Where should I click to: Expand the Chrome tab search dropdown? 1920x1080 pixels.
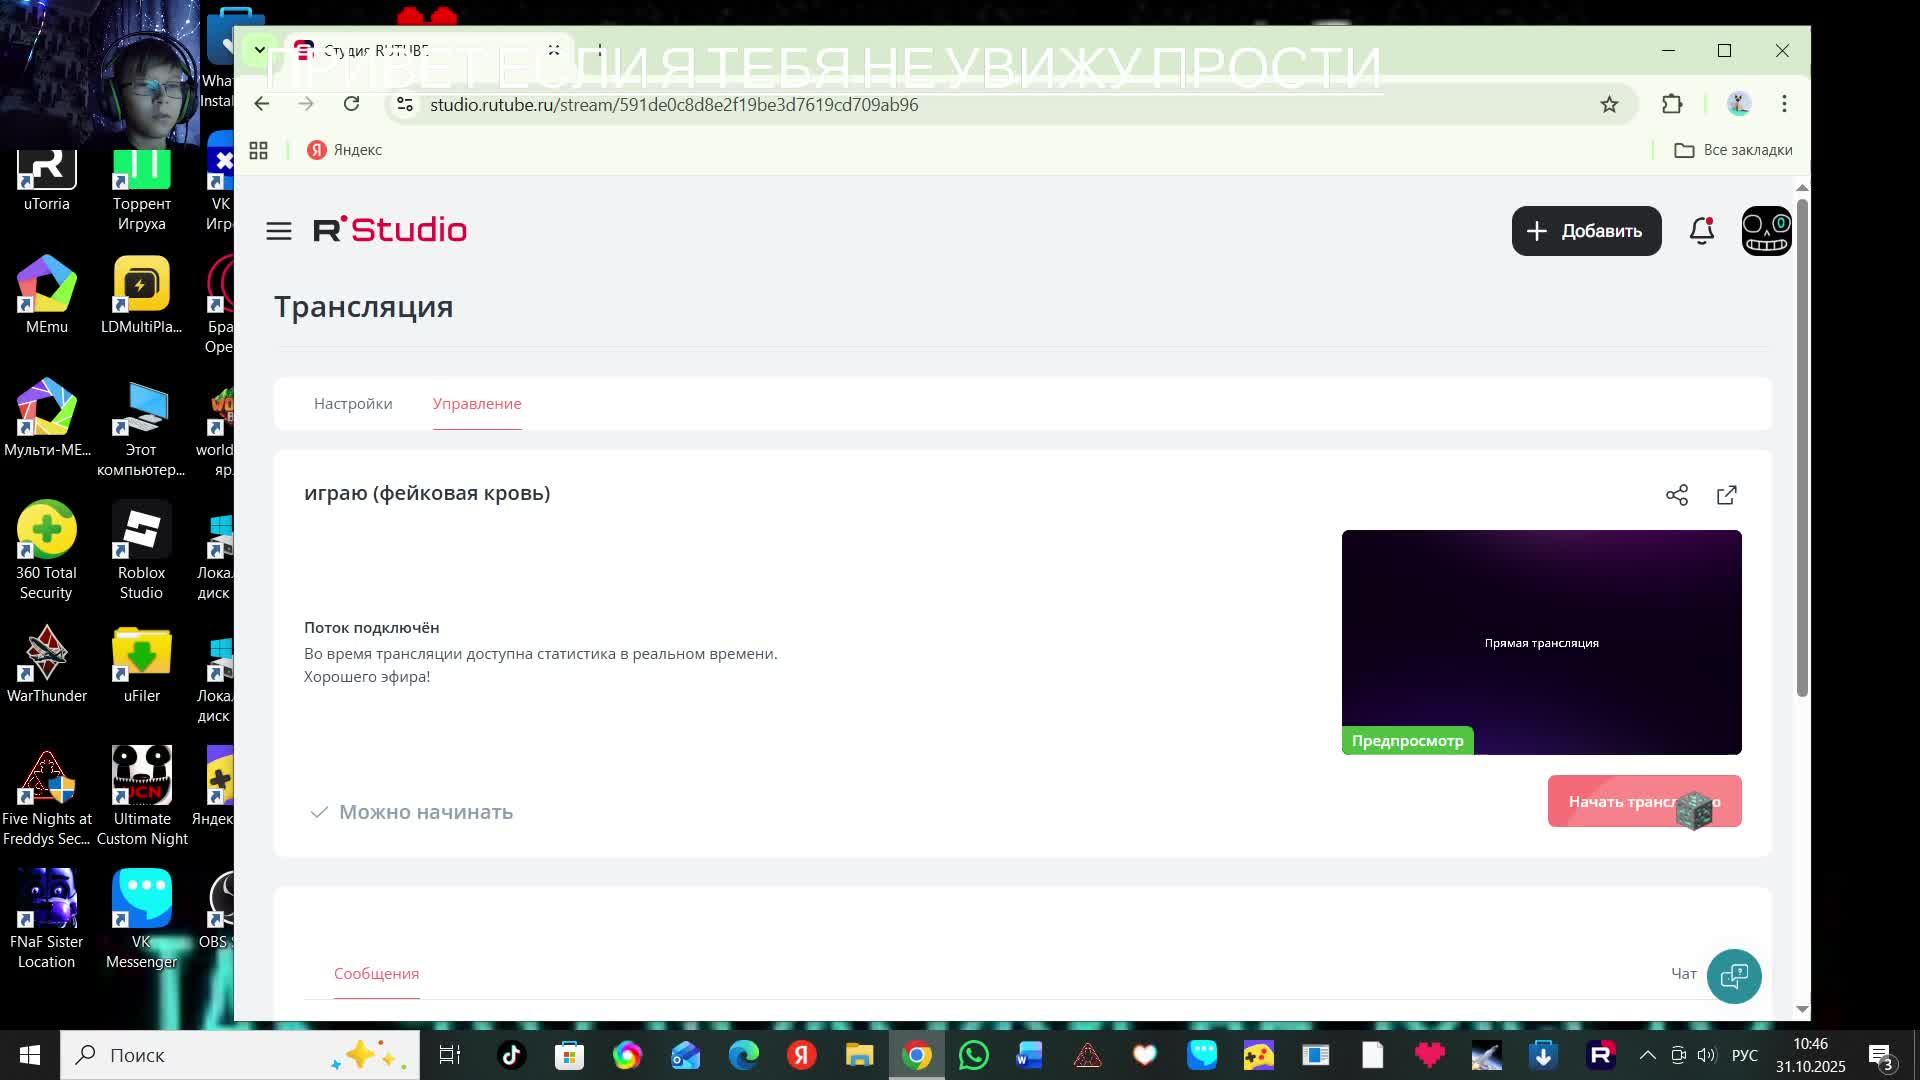(x=259, y=50)
